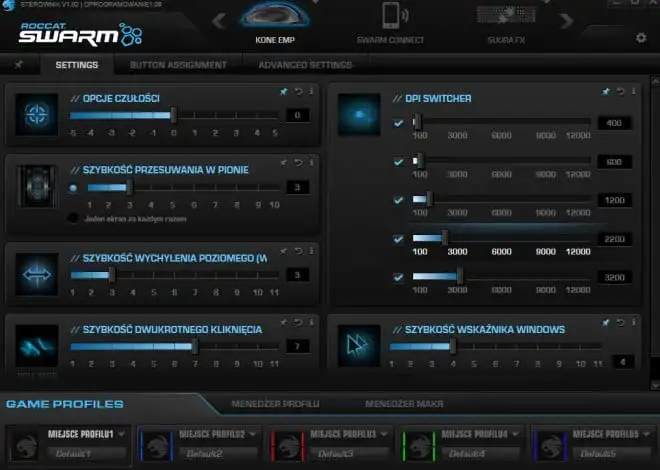Toggle the 3200 DPI level checkbox
Image resolution: width=660 pixels, height=470 pixels.
point(398,278)
